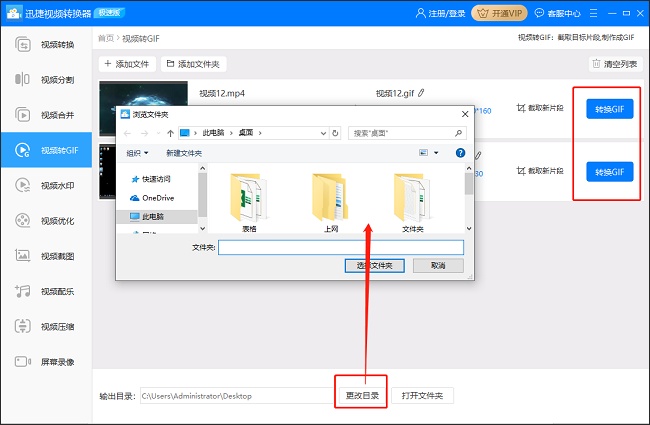Open 客服中心 support chat
The image size is (650, 425).
557,13
